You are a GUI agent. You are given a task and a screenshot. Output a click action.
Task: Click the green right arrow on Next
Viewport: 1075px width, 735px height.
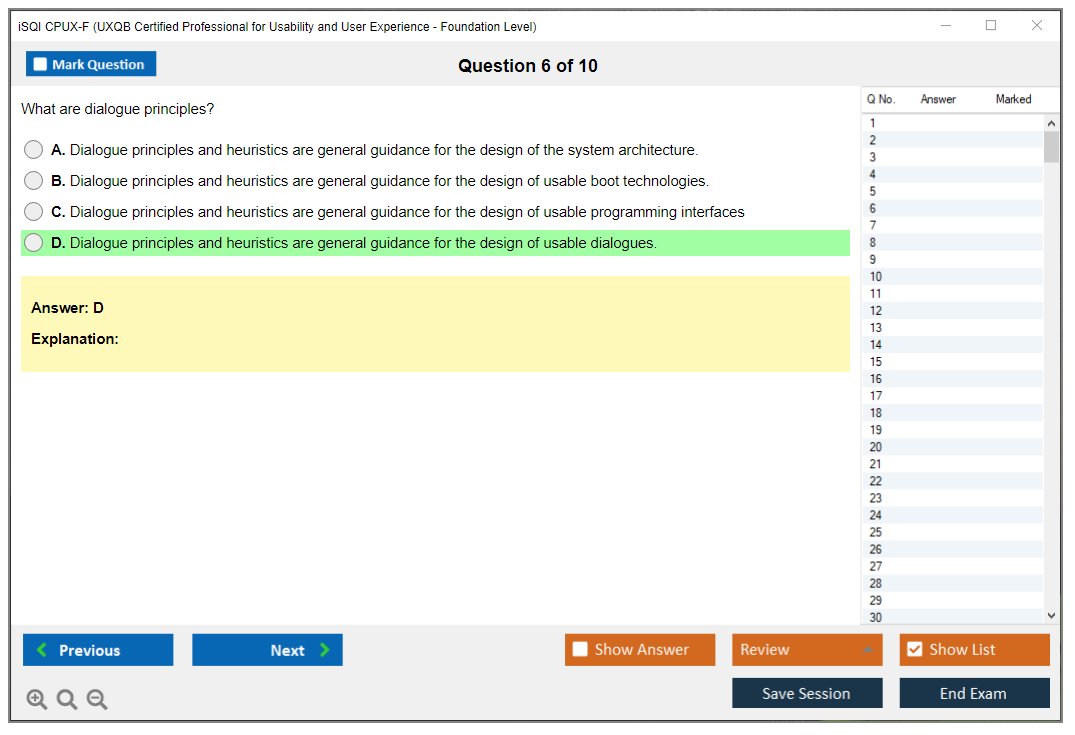(325, 650)
